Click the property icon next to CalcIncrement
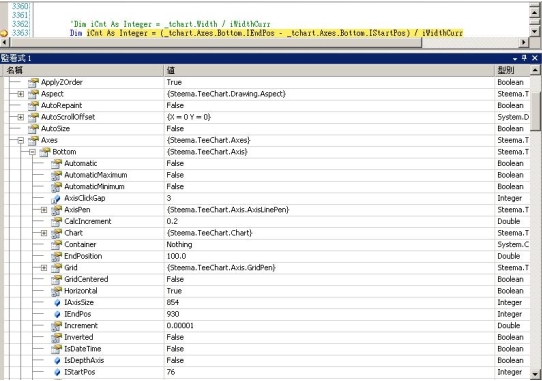The width and height of the screenshot is (542, 381). tap(56, 221)
